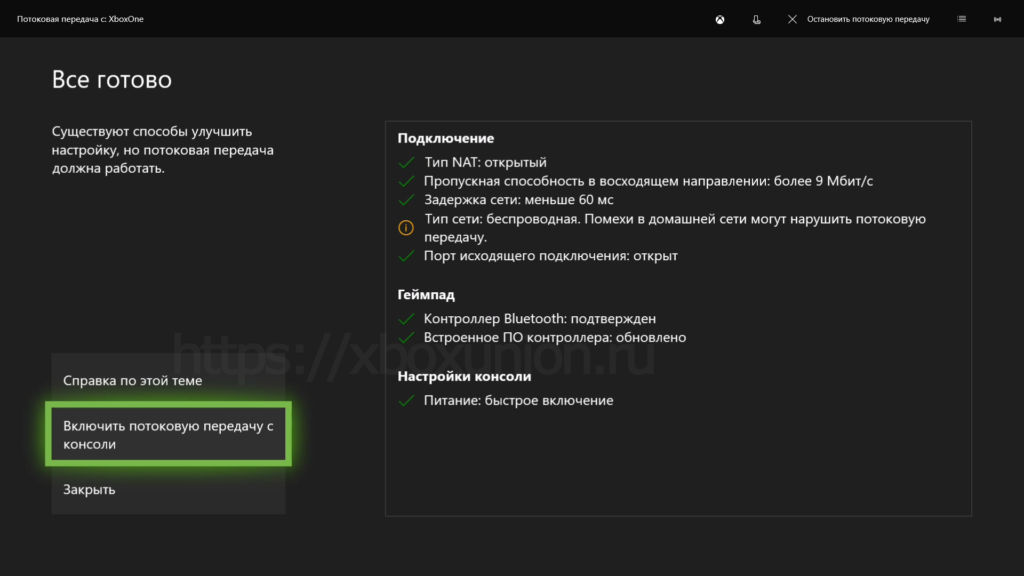The image size is (1024, 576).
Task: Click the stream quality icon at top right
Action: pyautogui.click(x=997, y=19)
